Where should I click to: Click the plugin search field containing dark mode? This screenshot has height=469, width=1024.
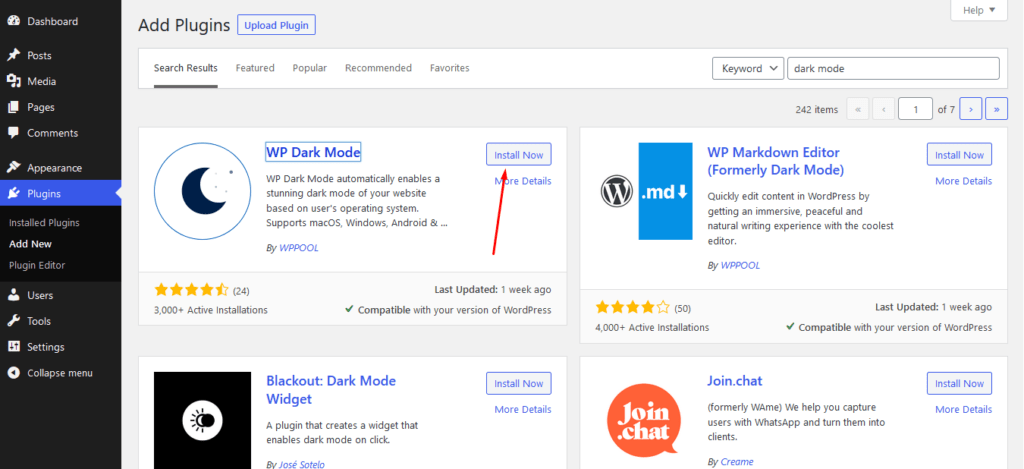coord(893,69)
